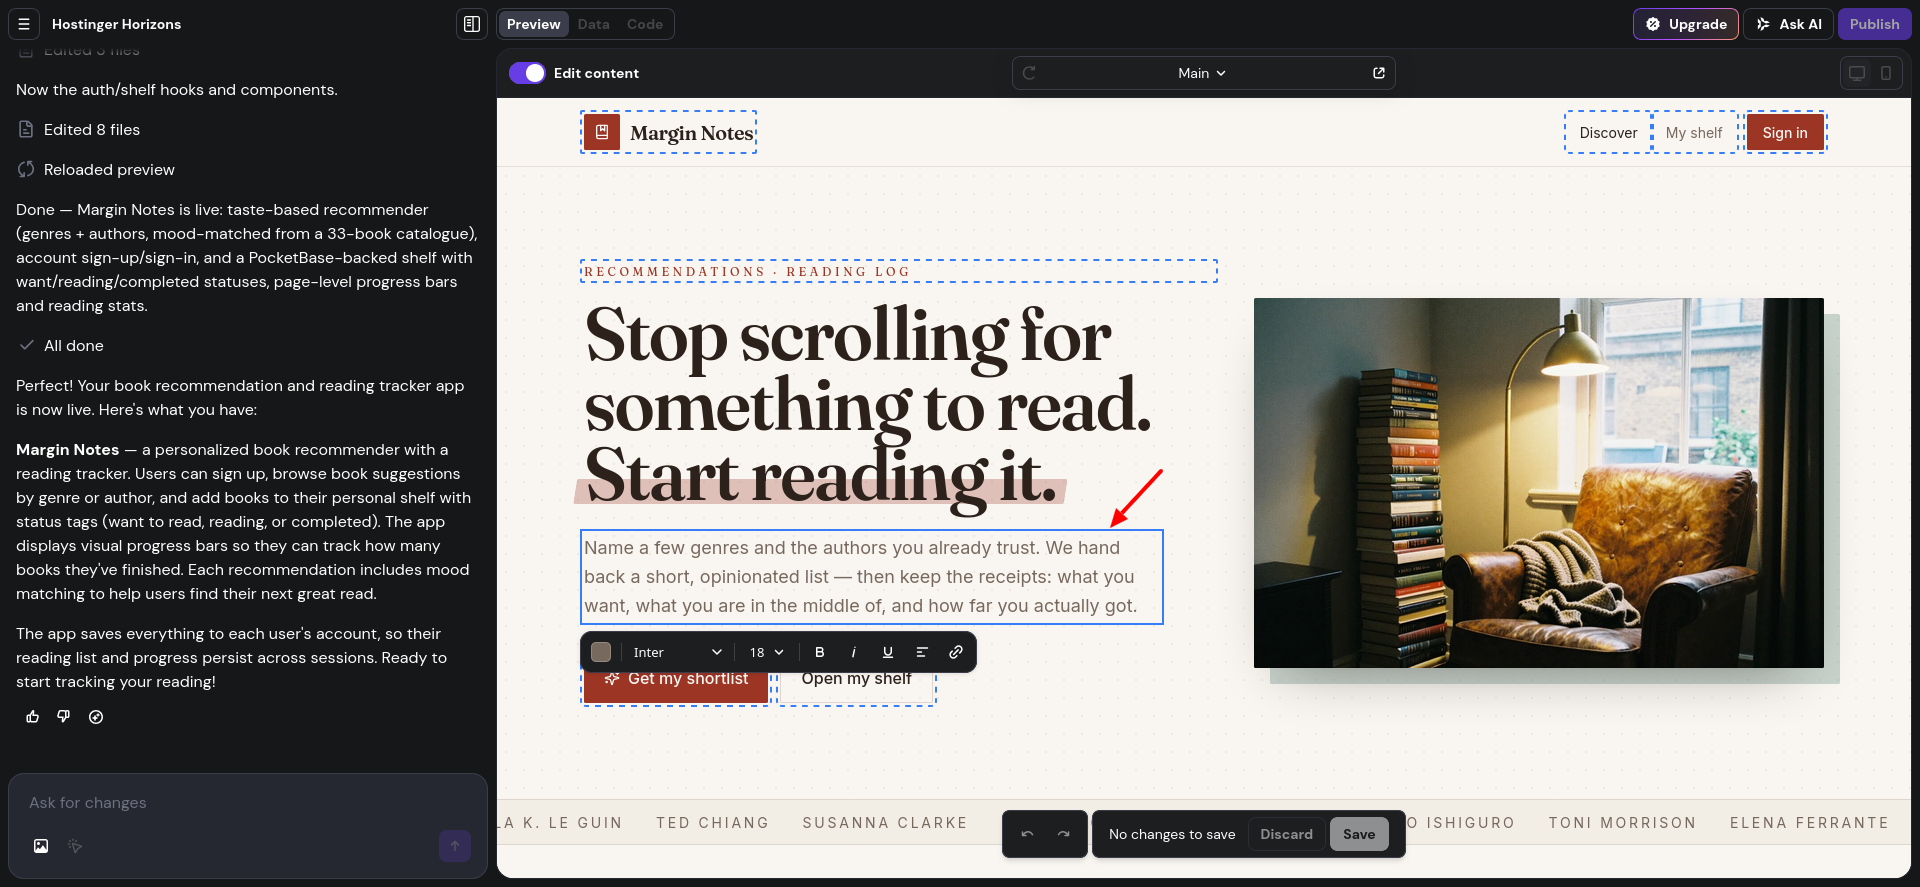Click the element selector icon in the chat box

click(75, 846)
